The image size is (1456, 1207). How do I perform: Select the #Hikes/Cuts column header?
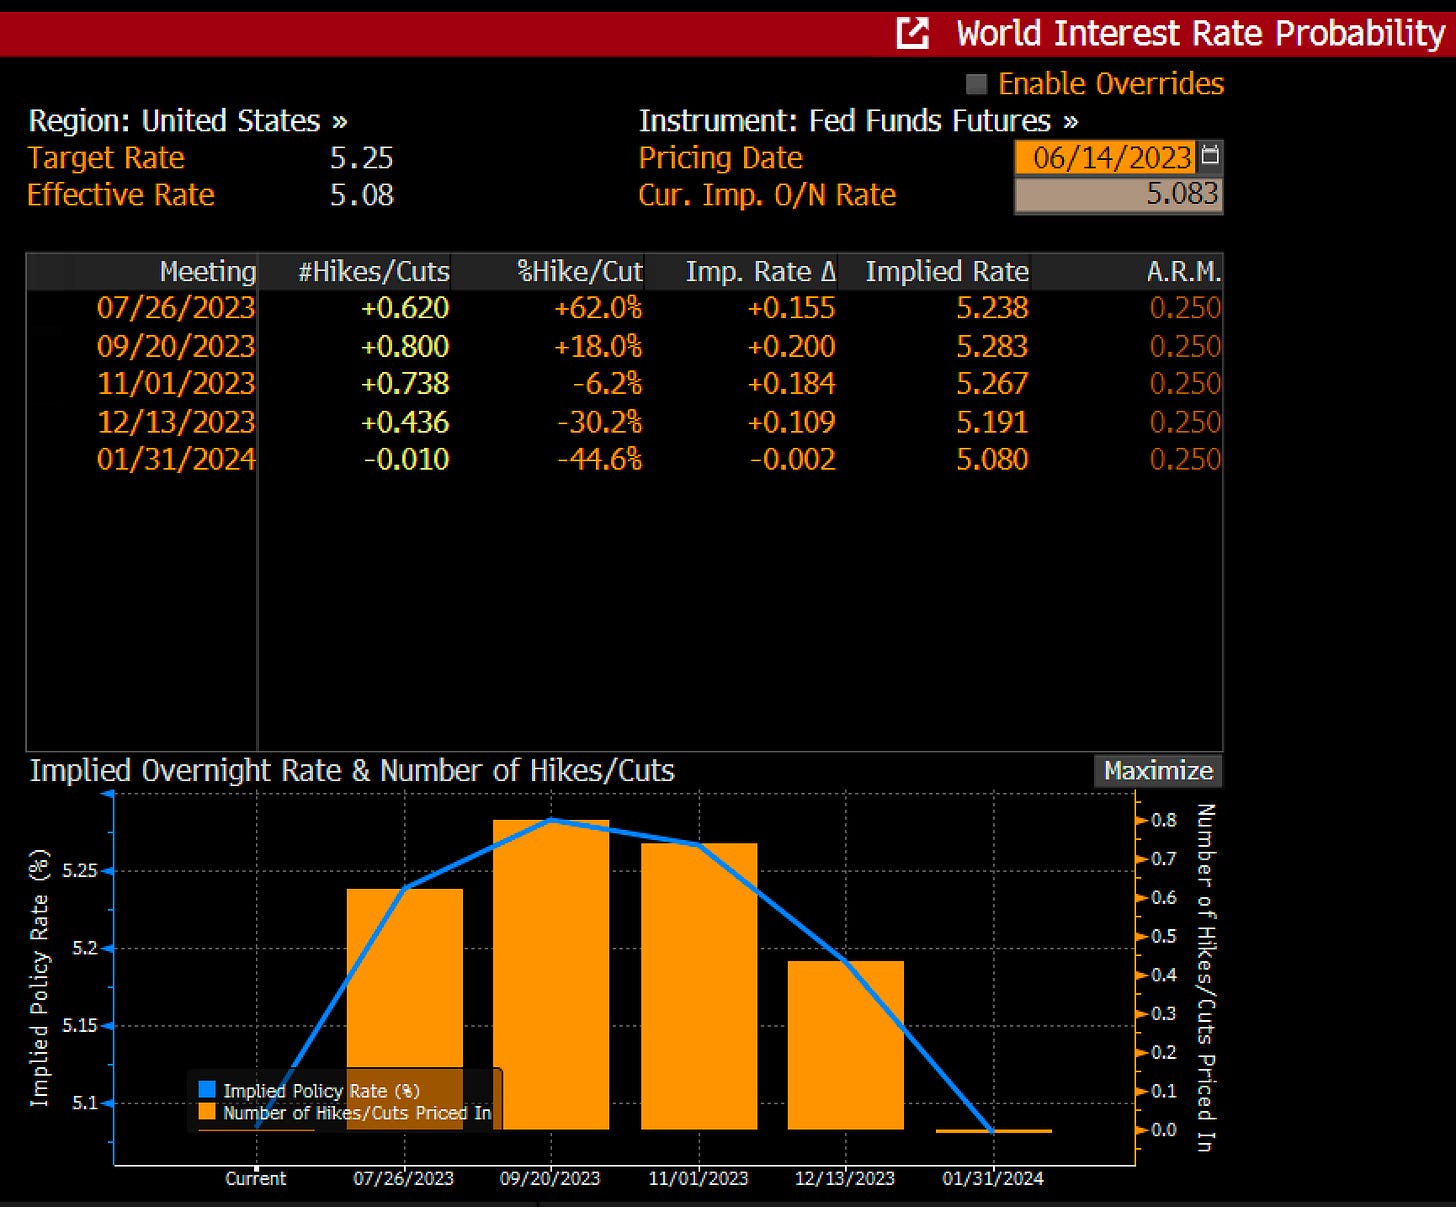click(373, 272)
